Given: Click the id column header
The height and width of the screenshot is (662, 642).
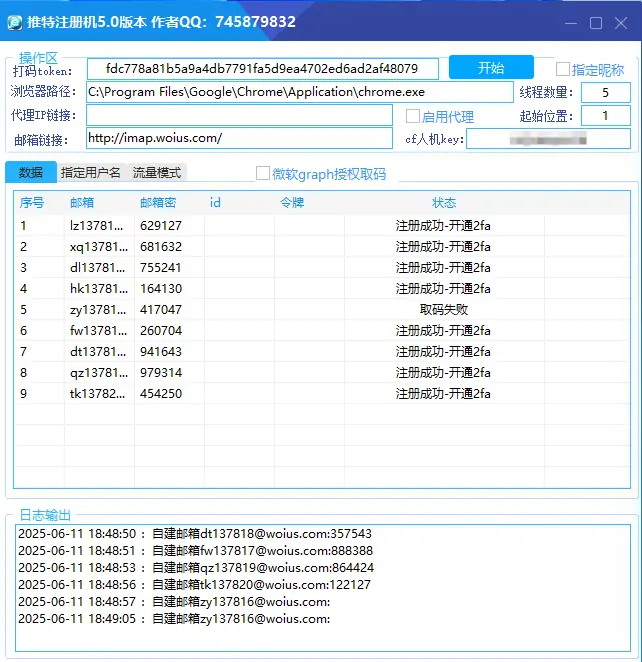Looking at the screenshot, I should click(215, 203).
